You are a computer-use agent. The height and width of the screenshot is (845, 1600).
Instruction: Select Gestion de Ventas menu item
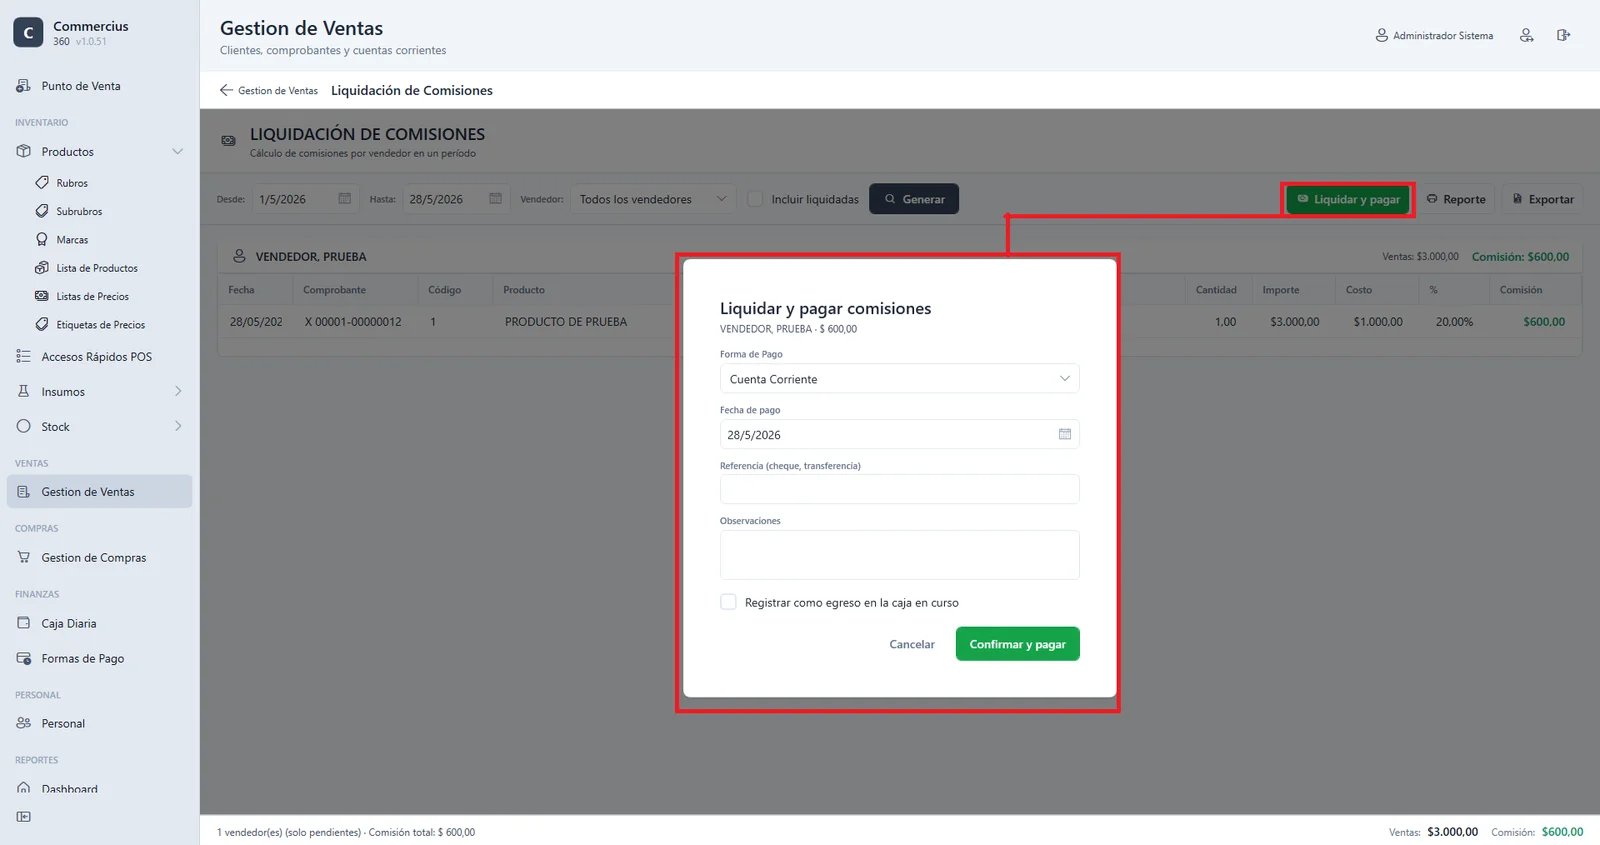click(x=99, y=491)
